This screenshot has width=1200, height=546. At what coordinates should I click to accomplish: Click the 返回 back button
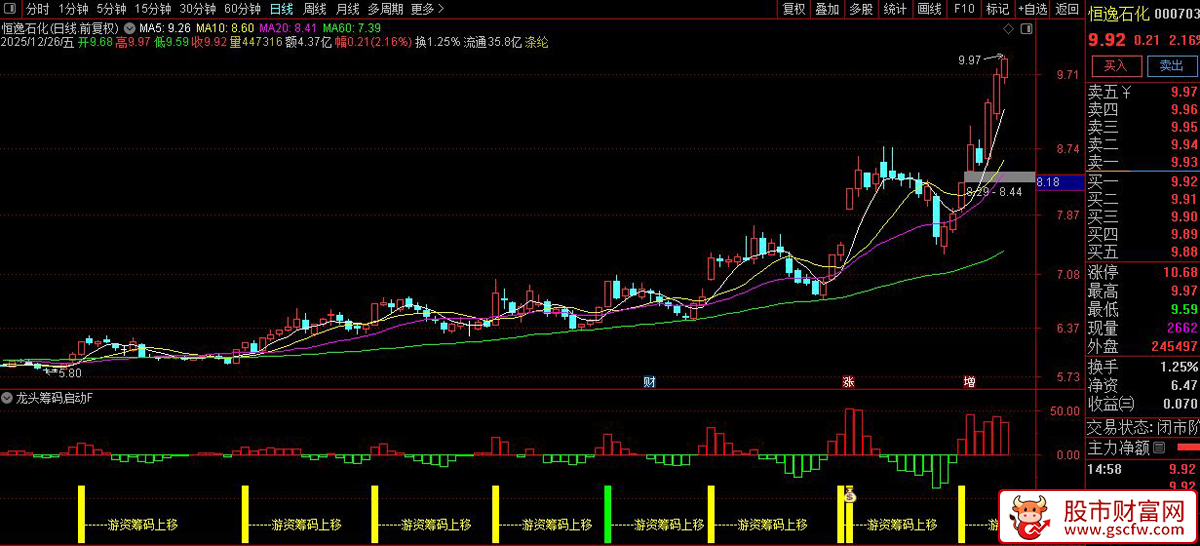[1066, 9]
